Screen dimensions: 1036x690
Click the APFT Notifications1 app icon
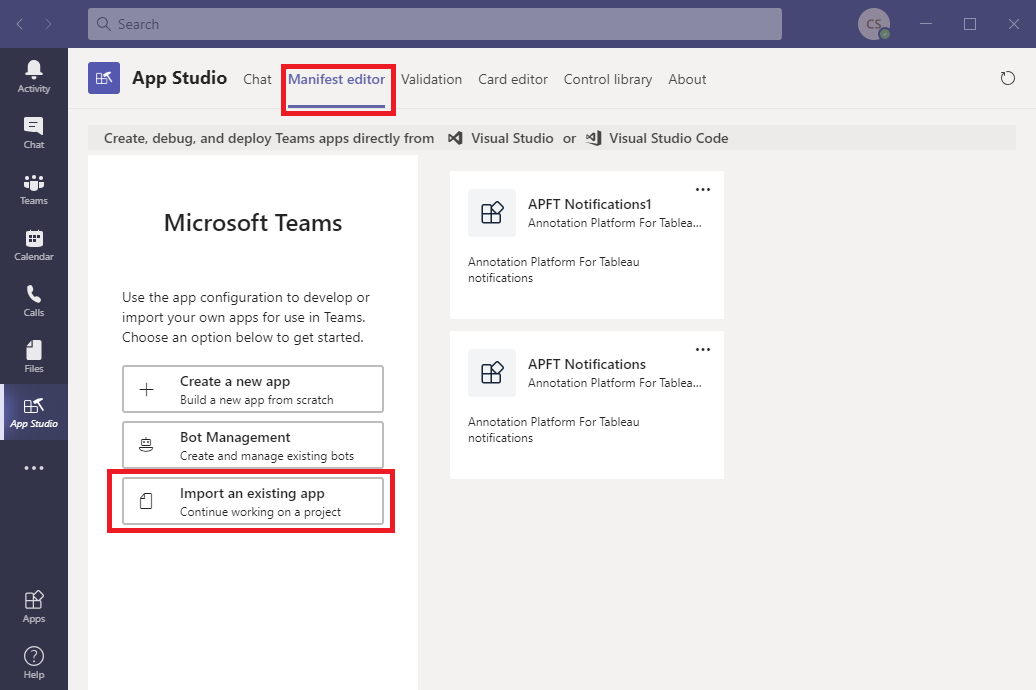point(492,213)
